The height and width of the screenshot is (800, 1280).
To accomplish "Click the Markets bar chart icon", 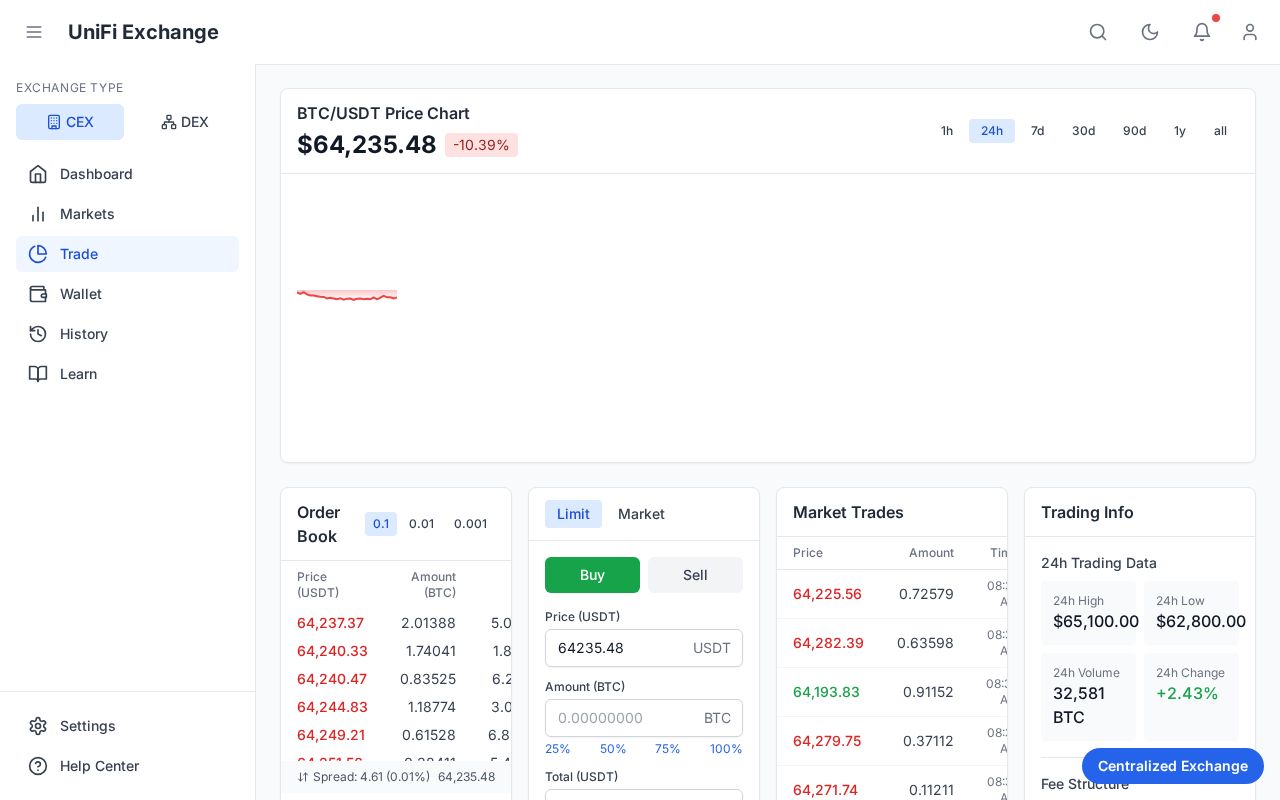I will point(38,214).
